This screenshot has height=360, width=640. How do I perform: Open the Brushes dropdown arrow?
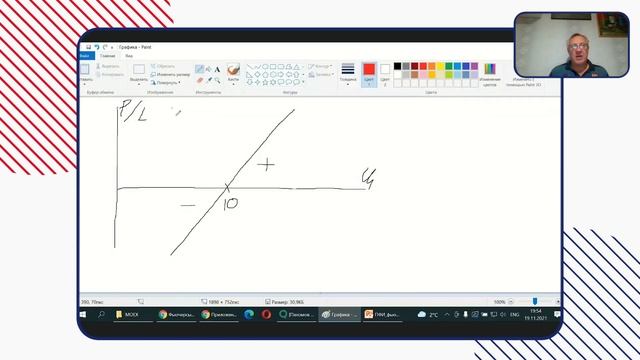pyautogui.click(x=233, y=84)
